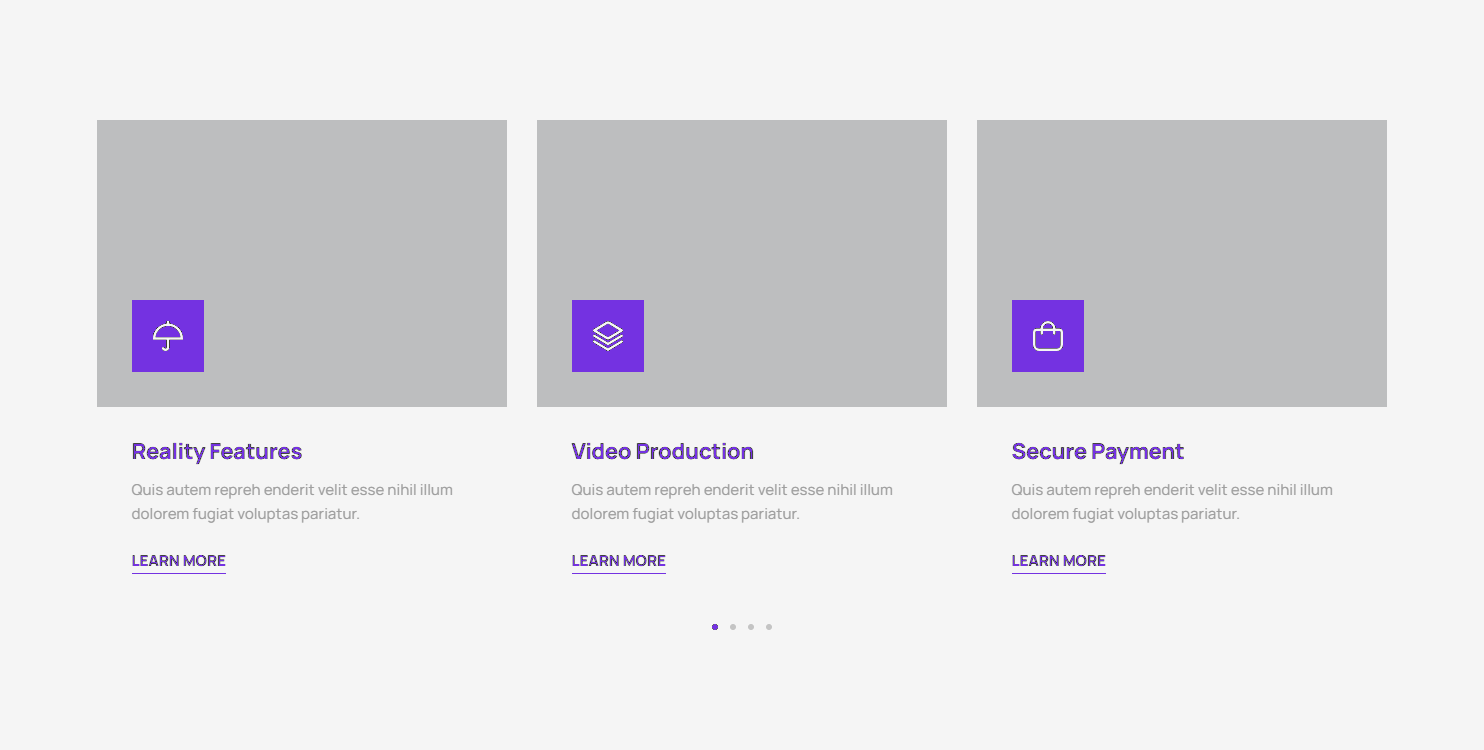
Task: Click the stacked layers icon
Action: (608, 336)
